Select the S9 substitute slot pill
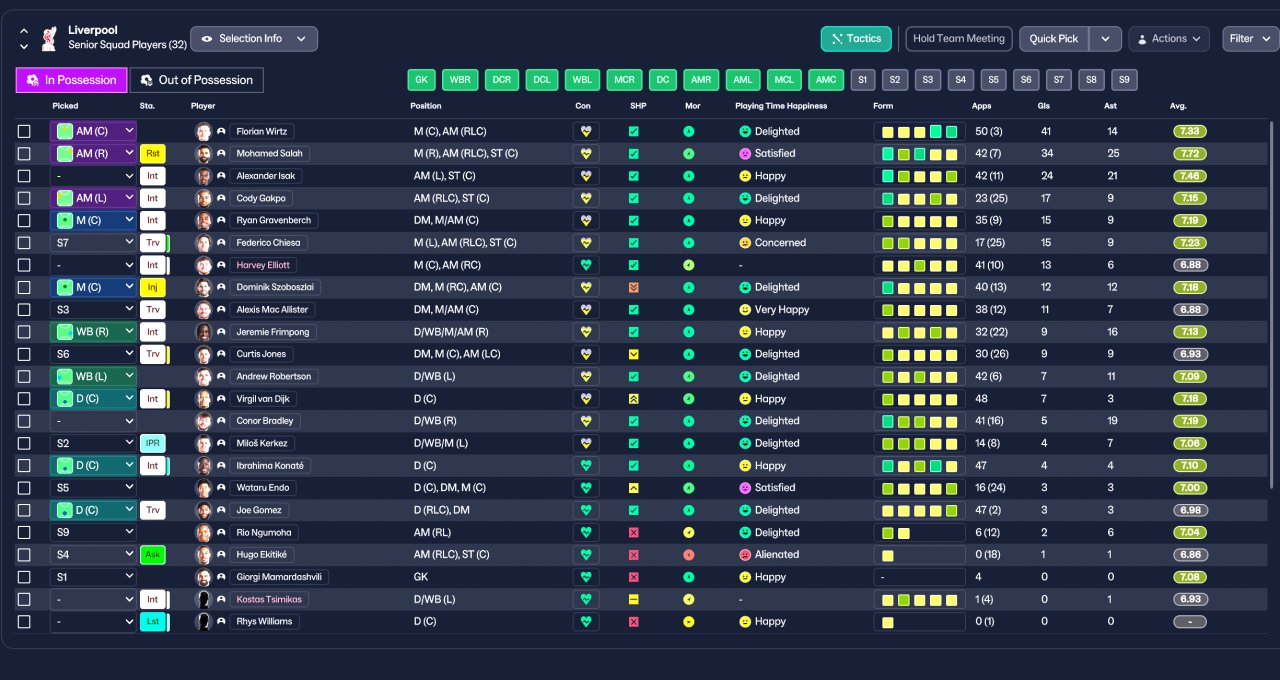The height and width of the screenshot is (680, 1280). point(1124,80)
